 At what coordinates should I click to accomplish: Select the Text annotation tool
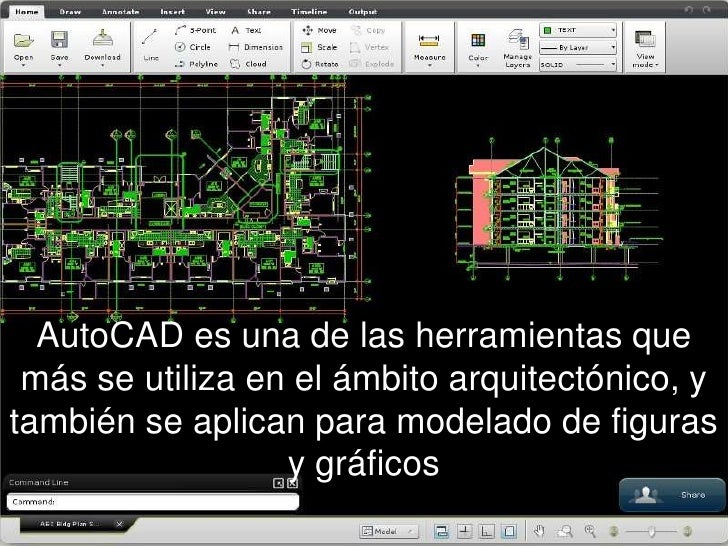pyautogui.click(x=246, y=30)
